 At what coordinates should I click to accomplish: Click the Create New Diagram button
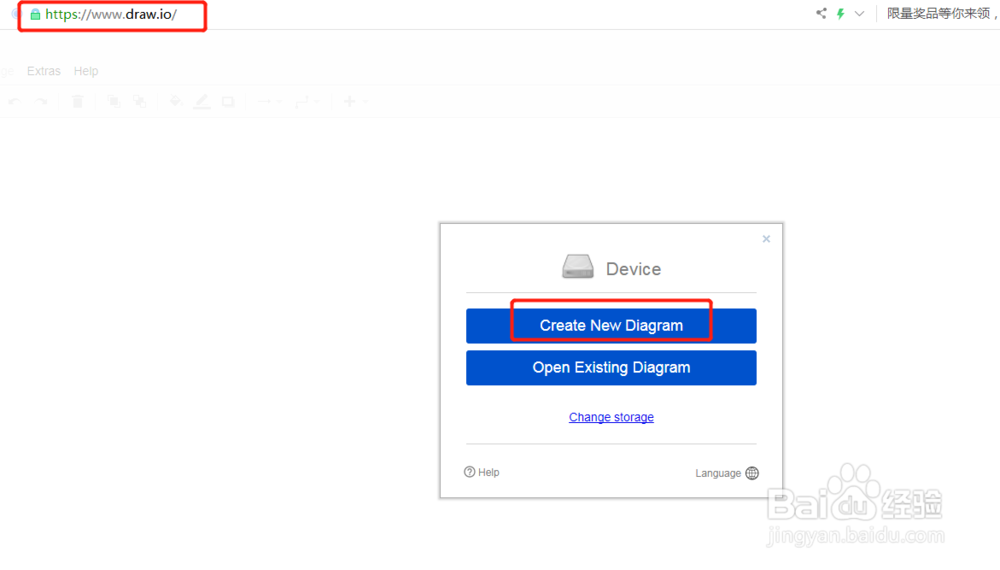click(x=611, y=325)
